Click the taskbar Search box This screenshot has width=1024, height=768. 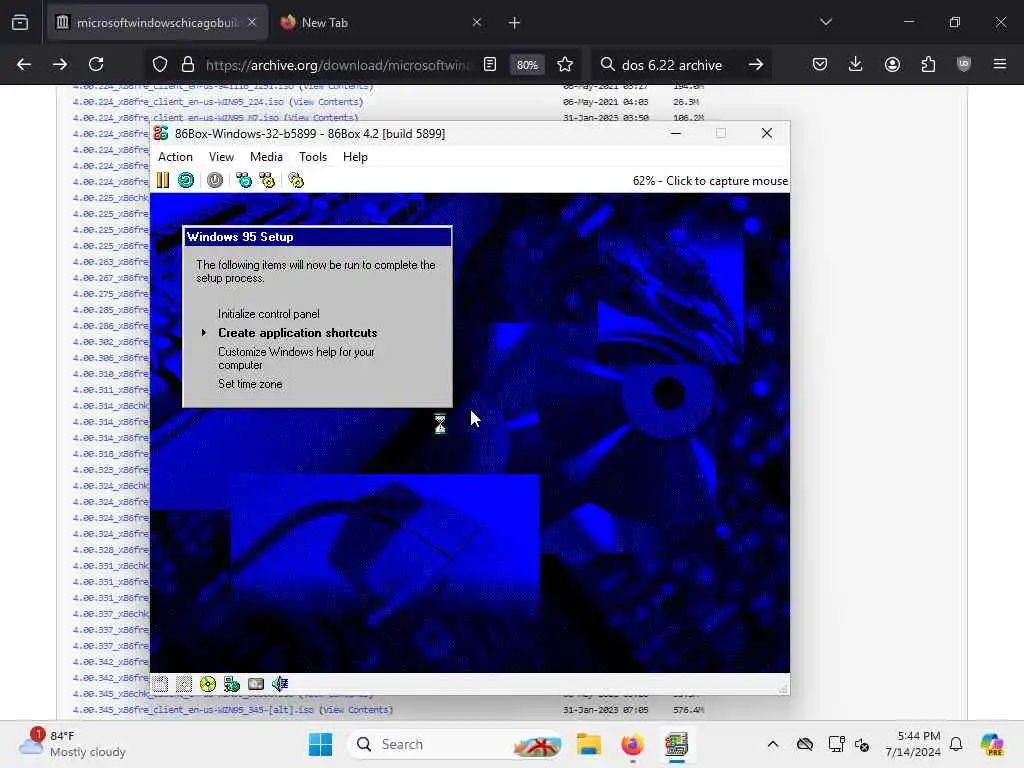(x=456, y=744)
